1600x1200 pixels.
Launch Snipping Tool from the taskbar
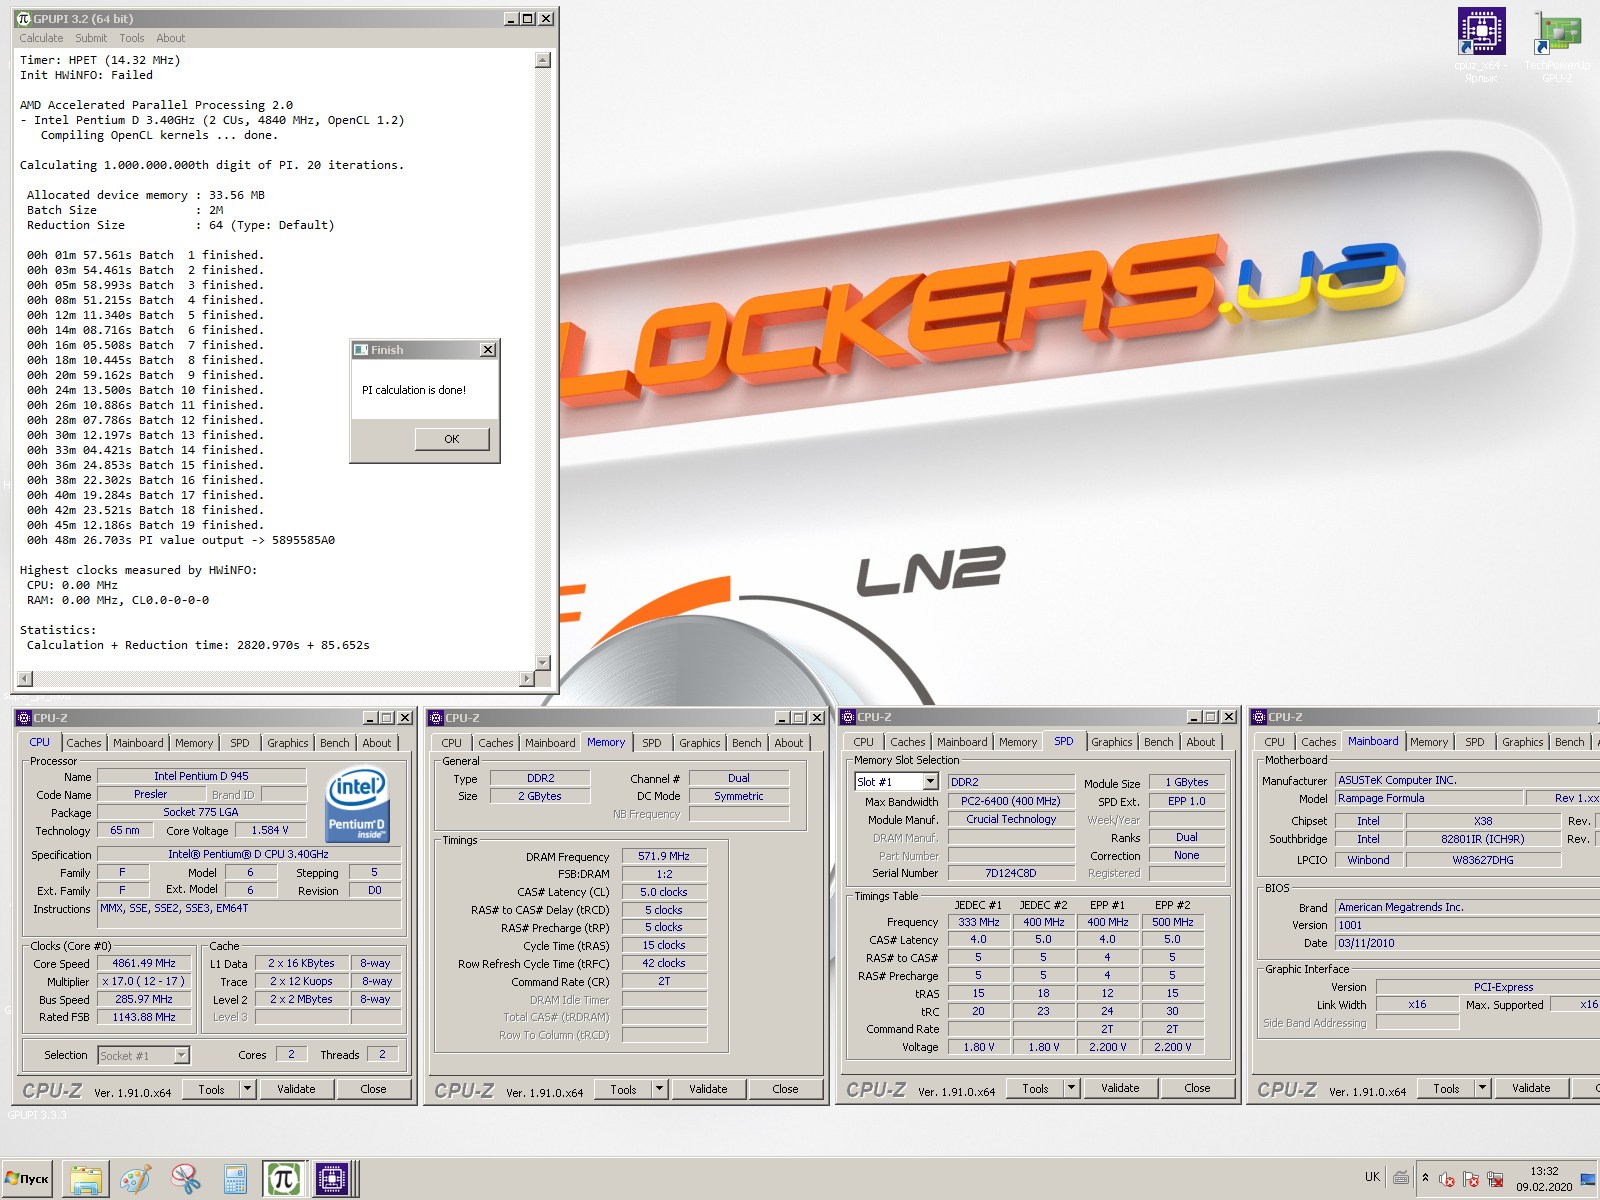[x=185, y=1179]
